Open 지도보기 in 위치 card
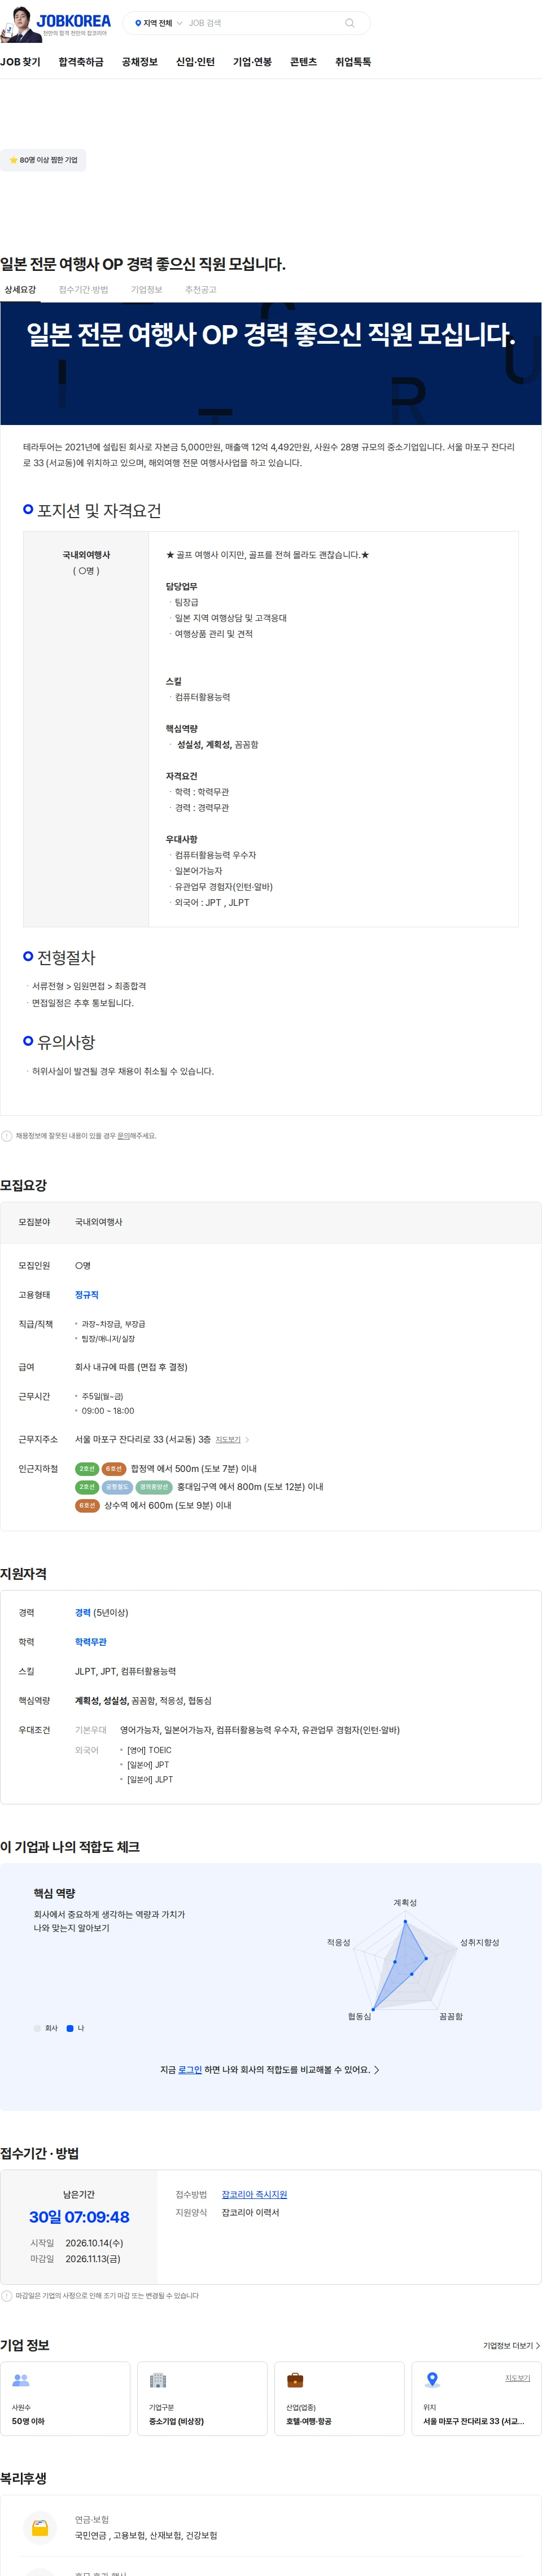The image size is (542, 2576). [x=517, y=2378]
